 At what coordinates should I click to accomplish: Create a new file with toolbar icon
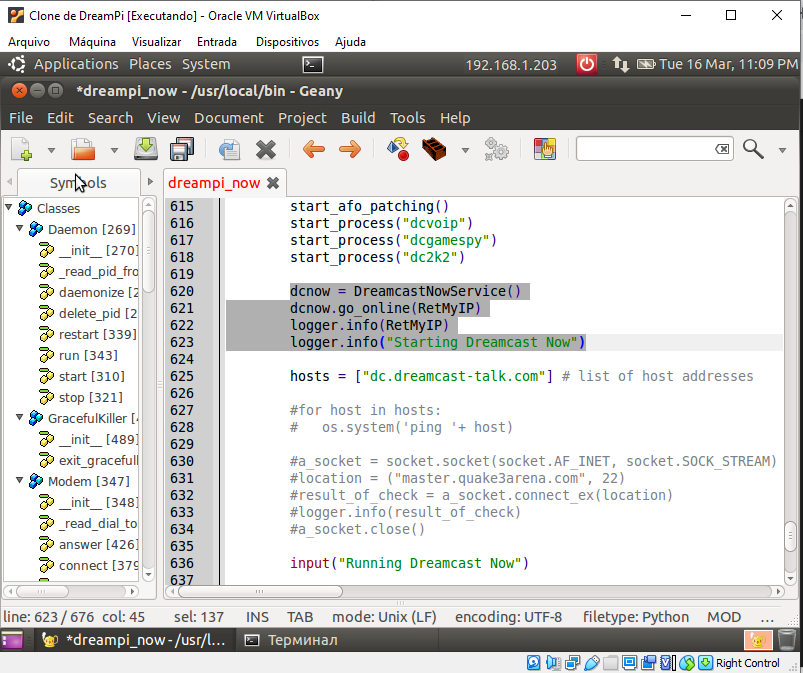point(22,150)
